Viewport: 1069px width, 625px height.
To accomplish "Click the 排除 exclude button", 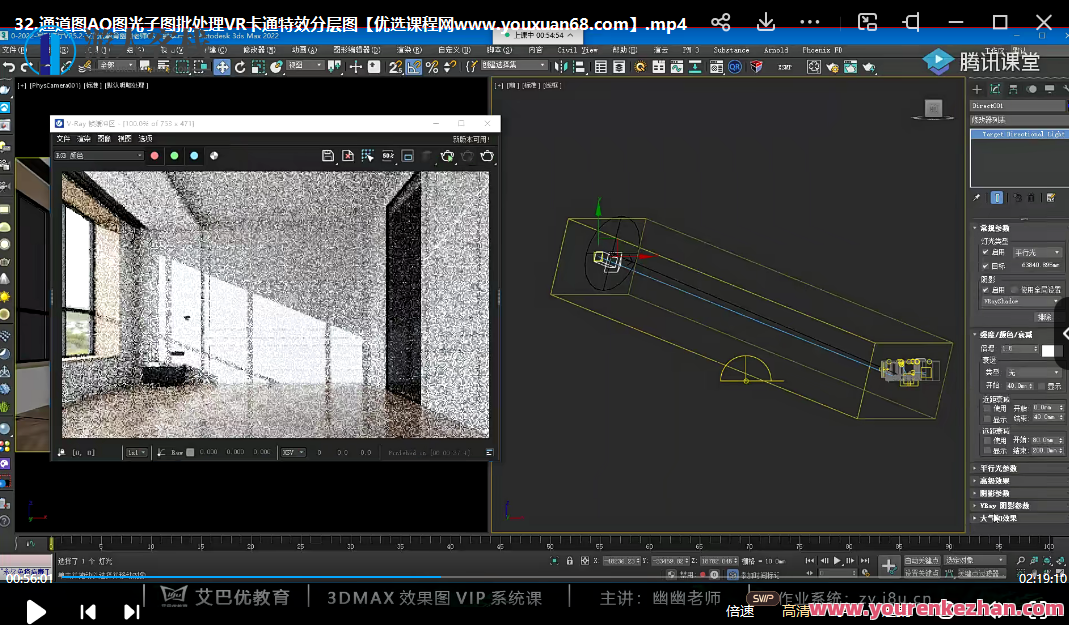I will [1046, 317].
